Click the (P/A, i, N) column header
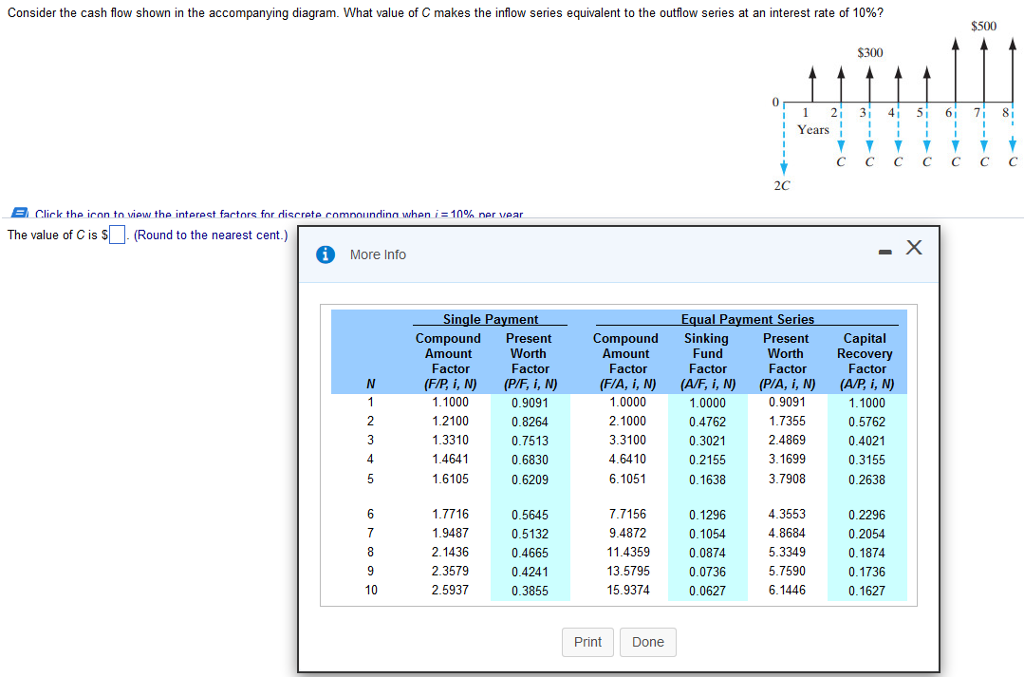The image size is (1024, 677). [787, 384]
